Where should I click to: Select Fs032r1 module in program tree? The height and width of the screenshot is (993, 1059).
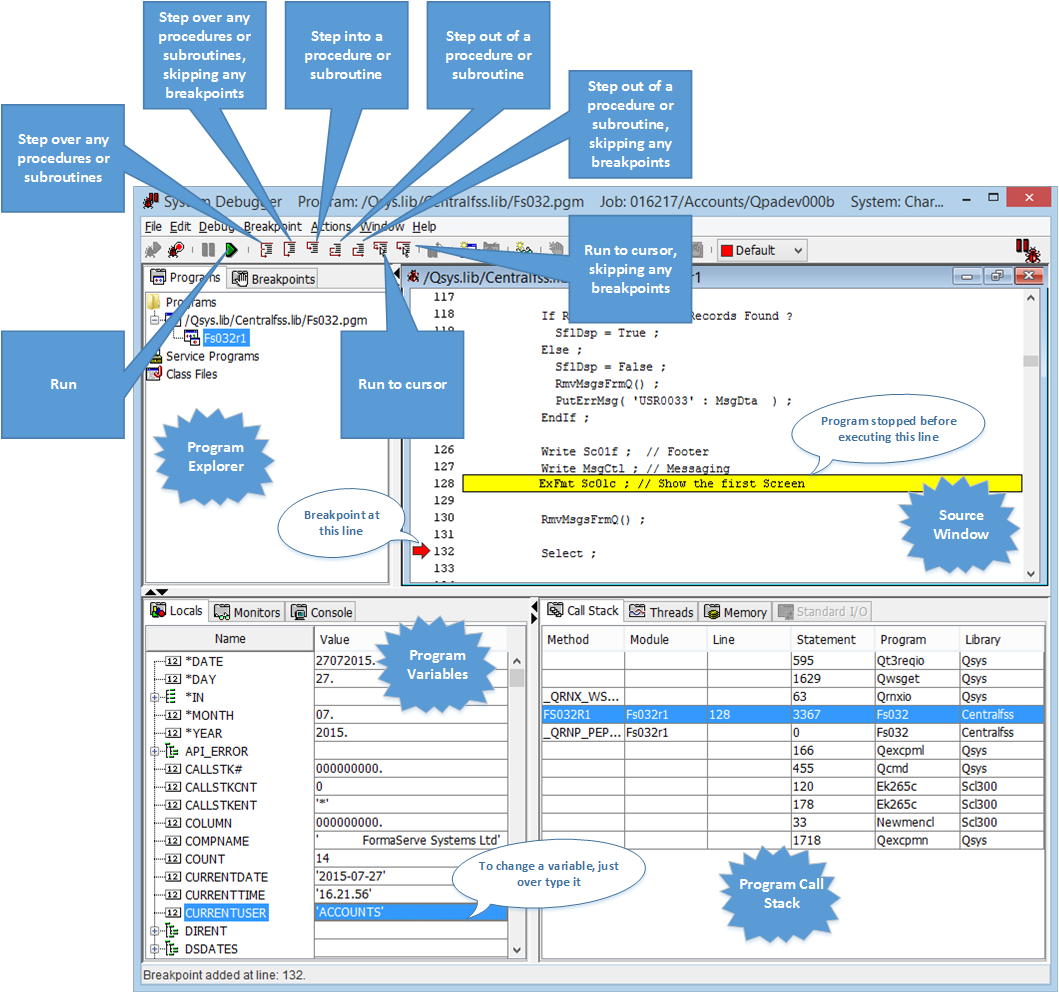pyautogui.click(x=225, y=338)
